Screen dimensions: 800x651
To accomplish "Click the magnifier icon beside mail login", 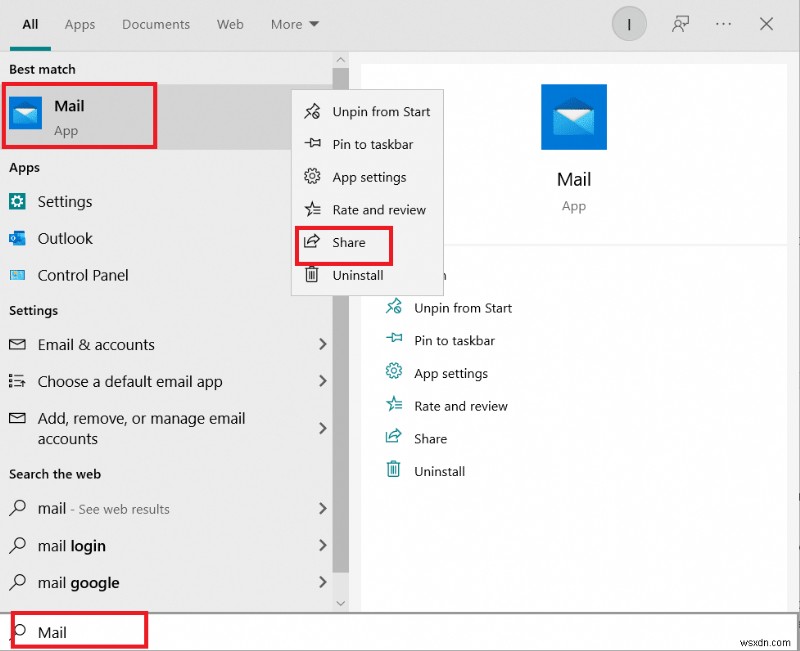I will tap(18, 545).
